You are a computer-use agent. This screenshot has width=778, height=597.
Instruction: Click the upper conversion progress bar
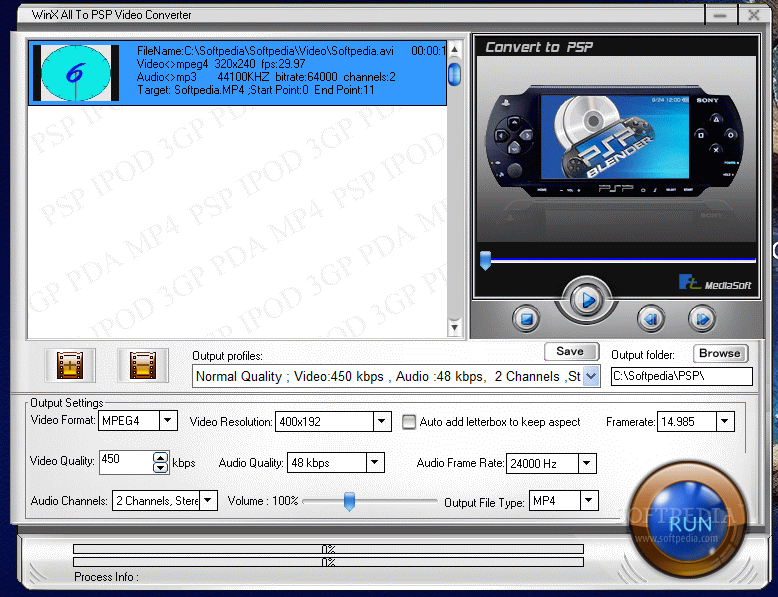[328, 549]
